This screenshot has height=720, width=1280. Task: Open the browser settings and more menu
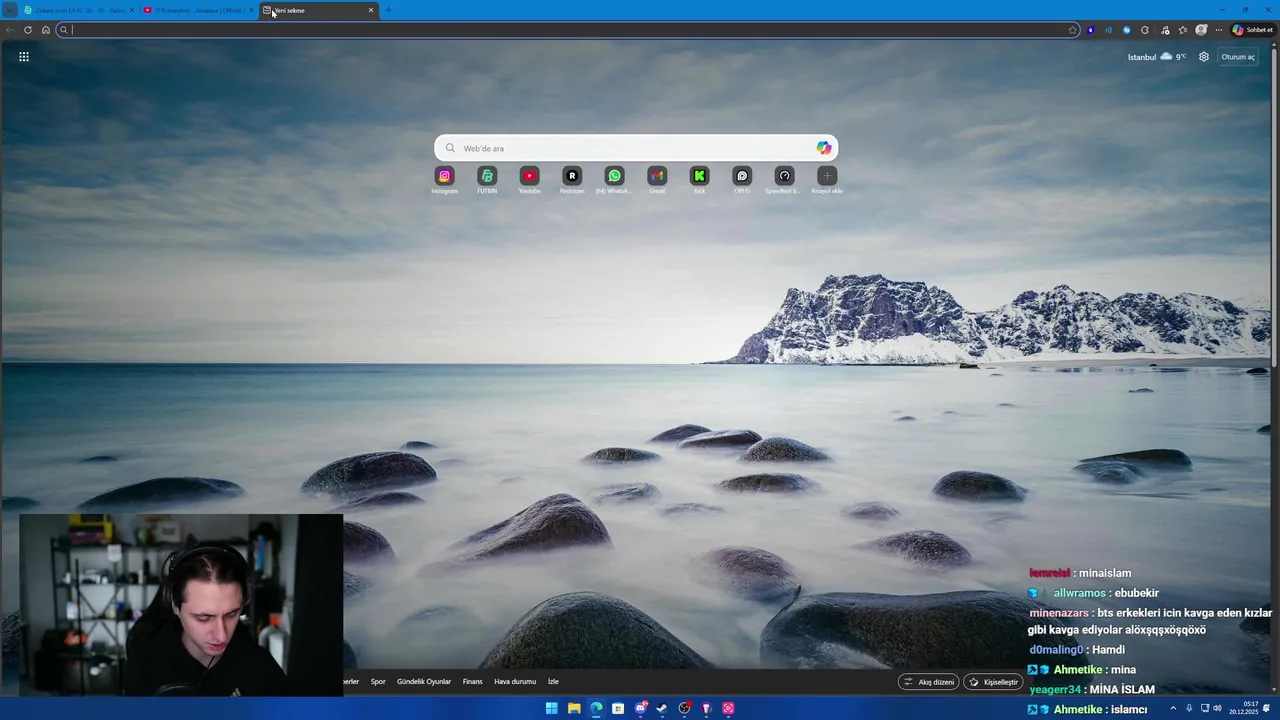point(1219,30)
